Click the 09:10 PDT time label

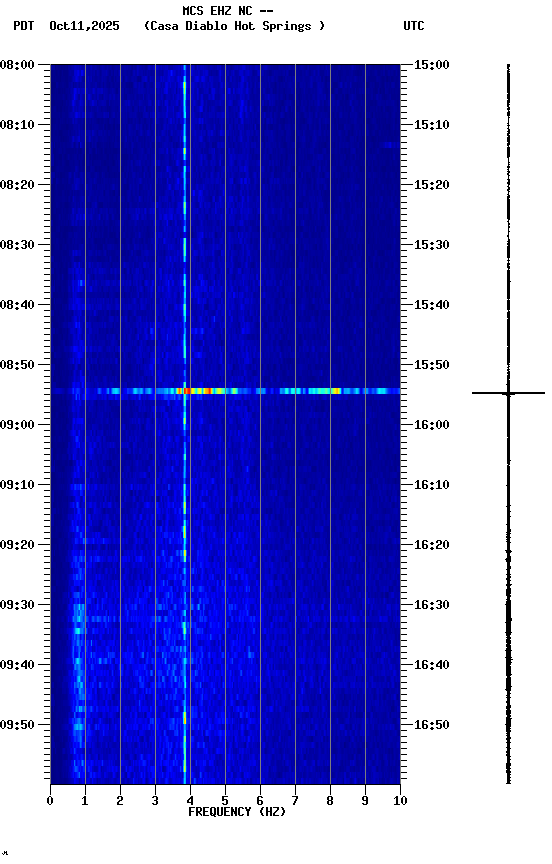click(17, 485)
